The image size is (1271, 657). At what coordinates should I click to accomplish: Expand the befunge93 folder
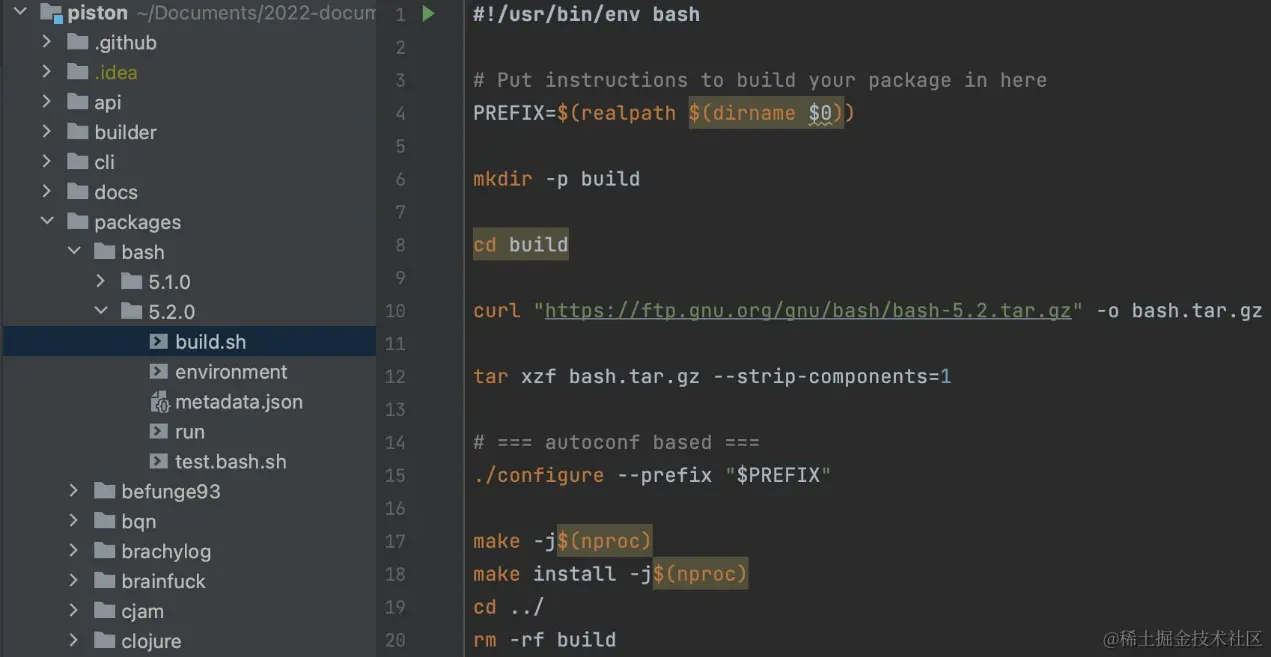tap(73, 491)
